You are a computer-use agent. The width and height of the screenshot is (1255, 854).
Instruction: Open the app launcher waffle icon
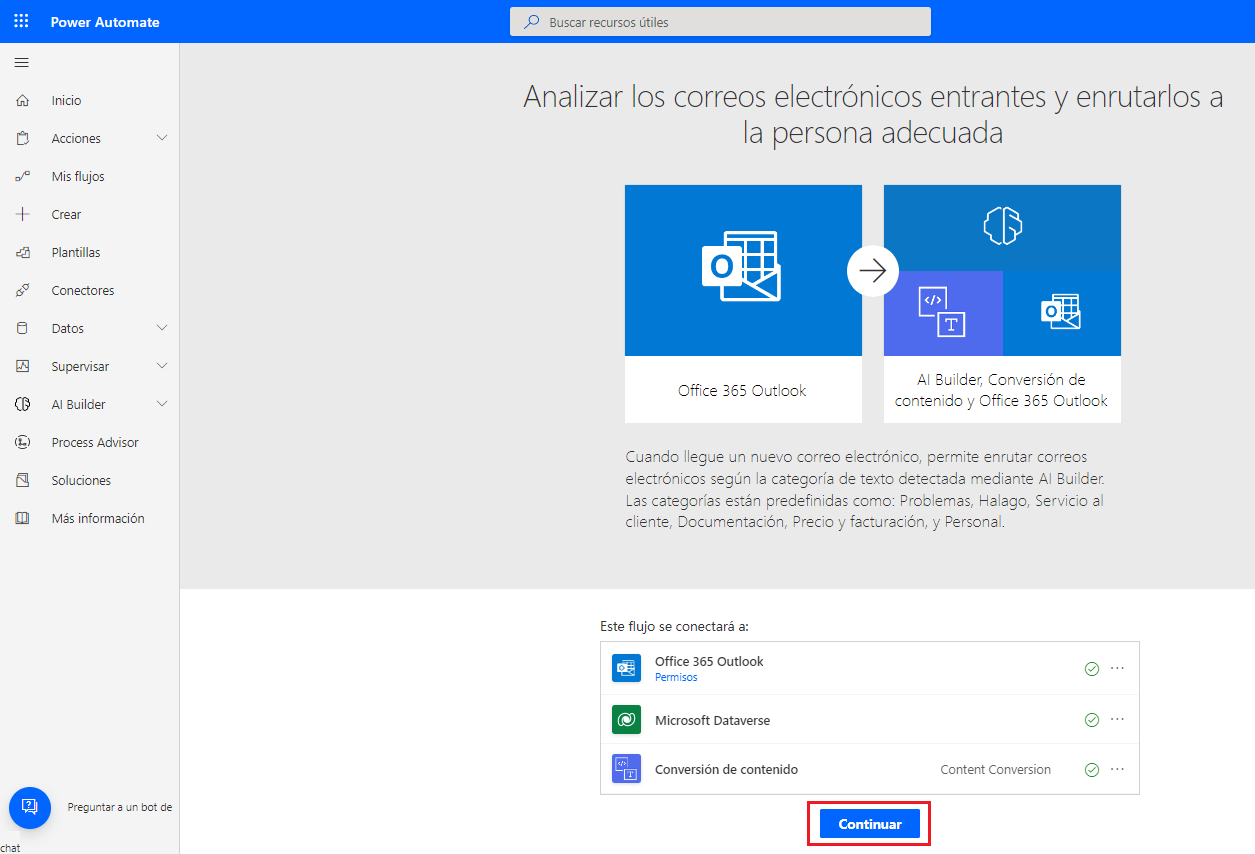pyautogui.click(x=21, y=21)
